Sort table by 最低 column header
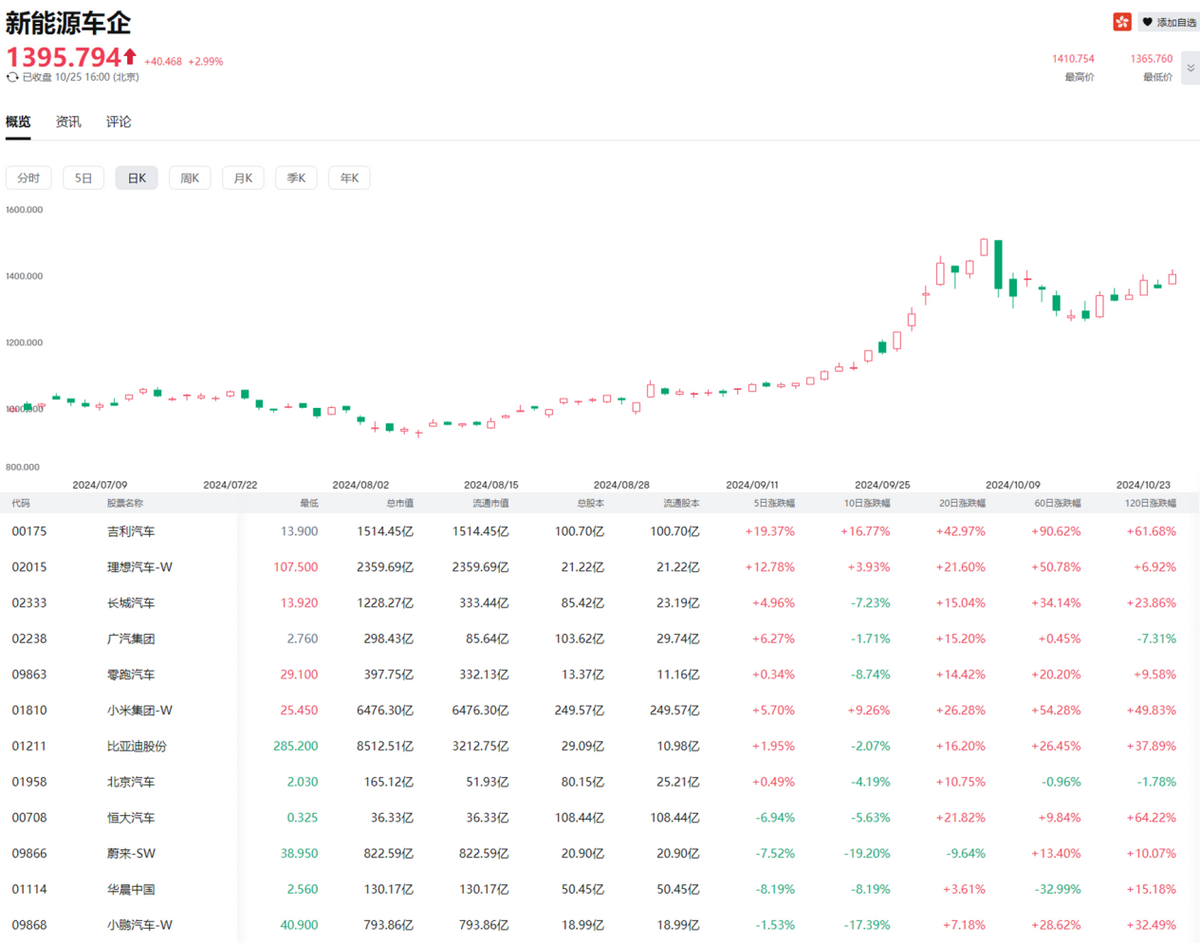 pos(308,503)
